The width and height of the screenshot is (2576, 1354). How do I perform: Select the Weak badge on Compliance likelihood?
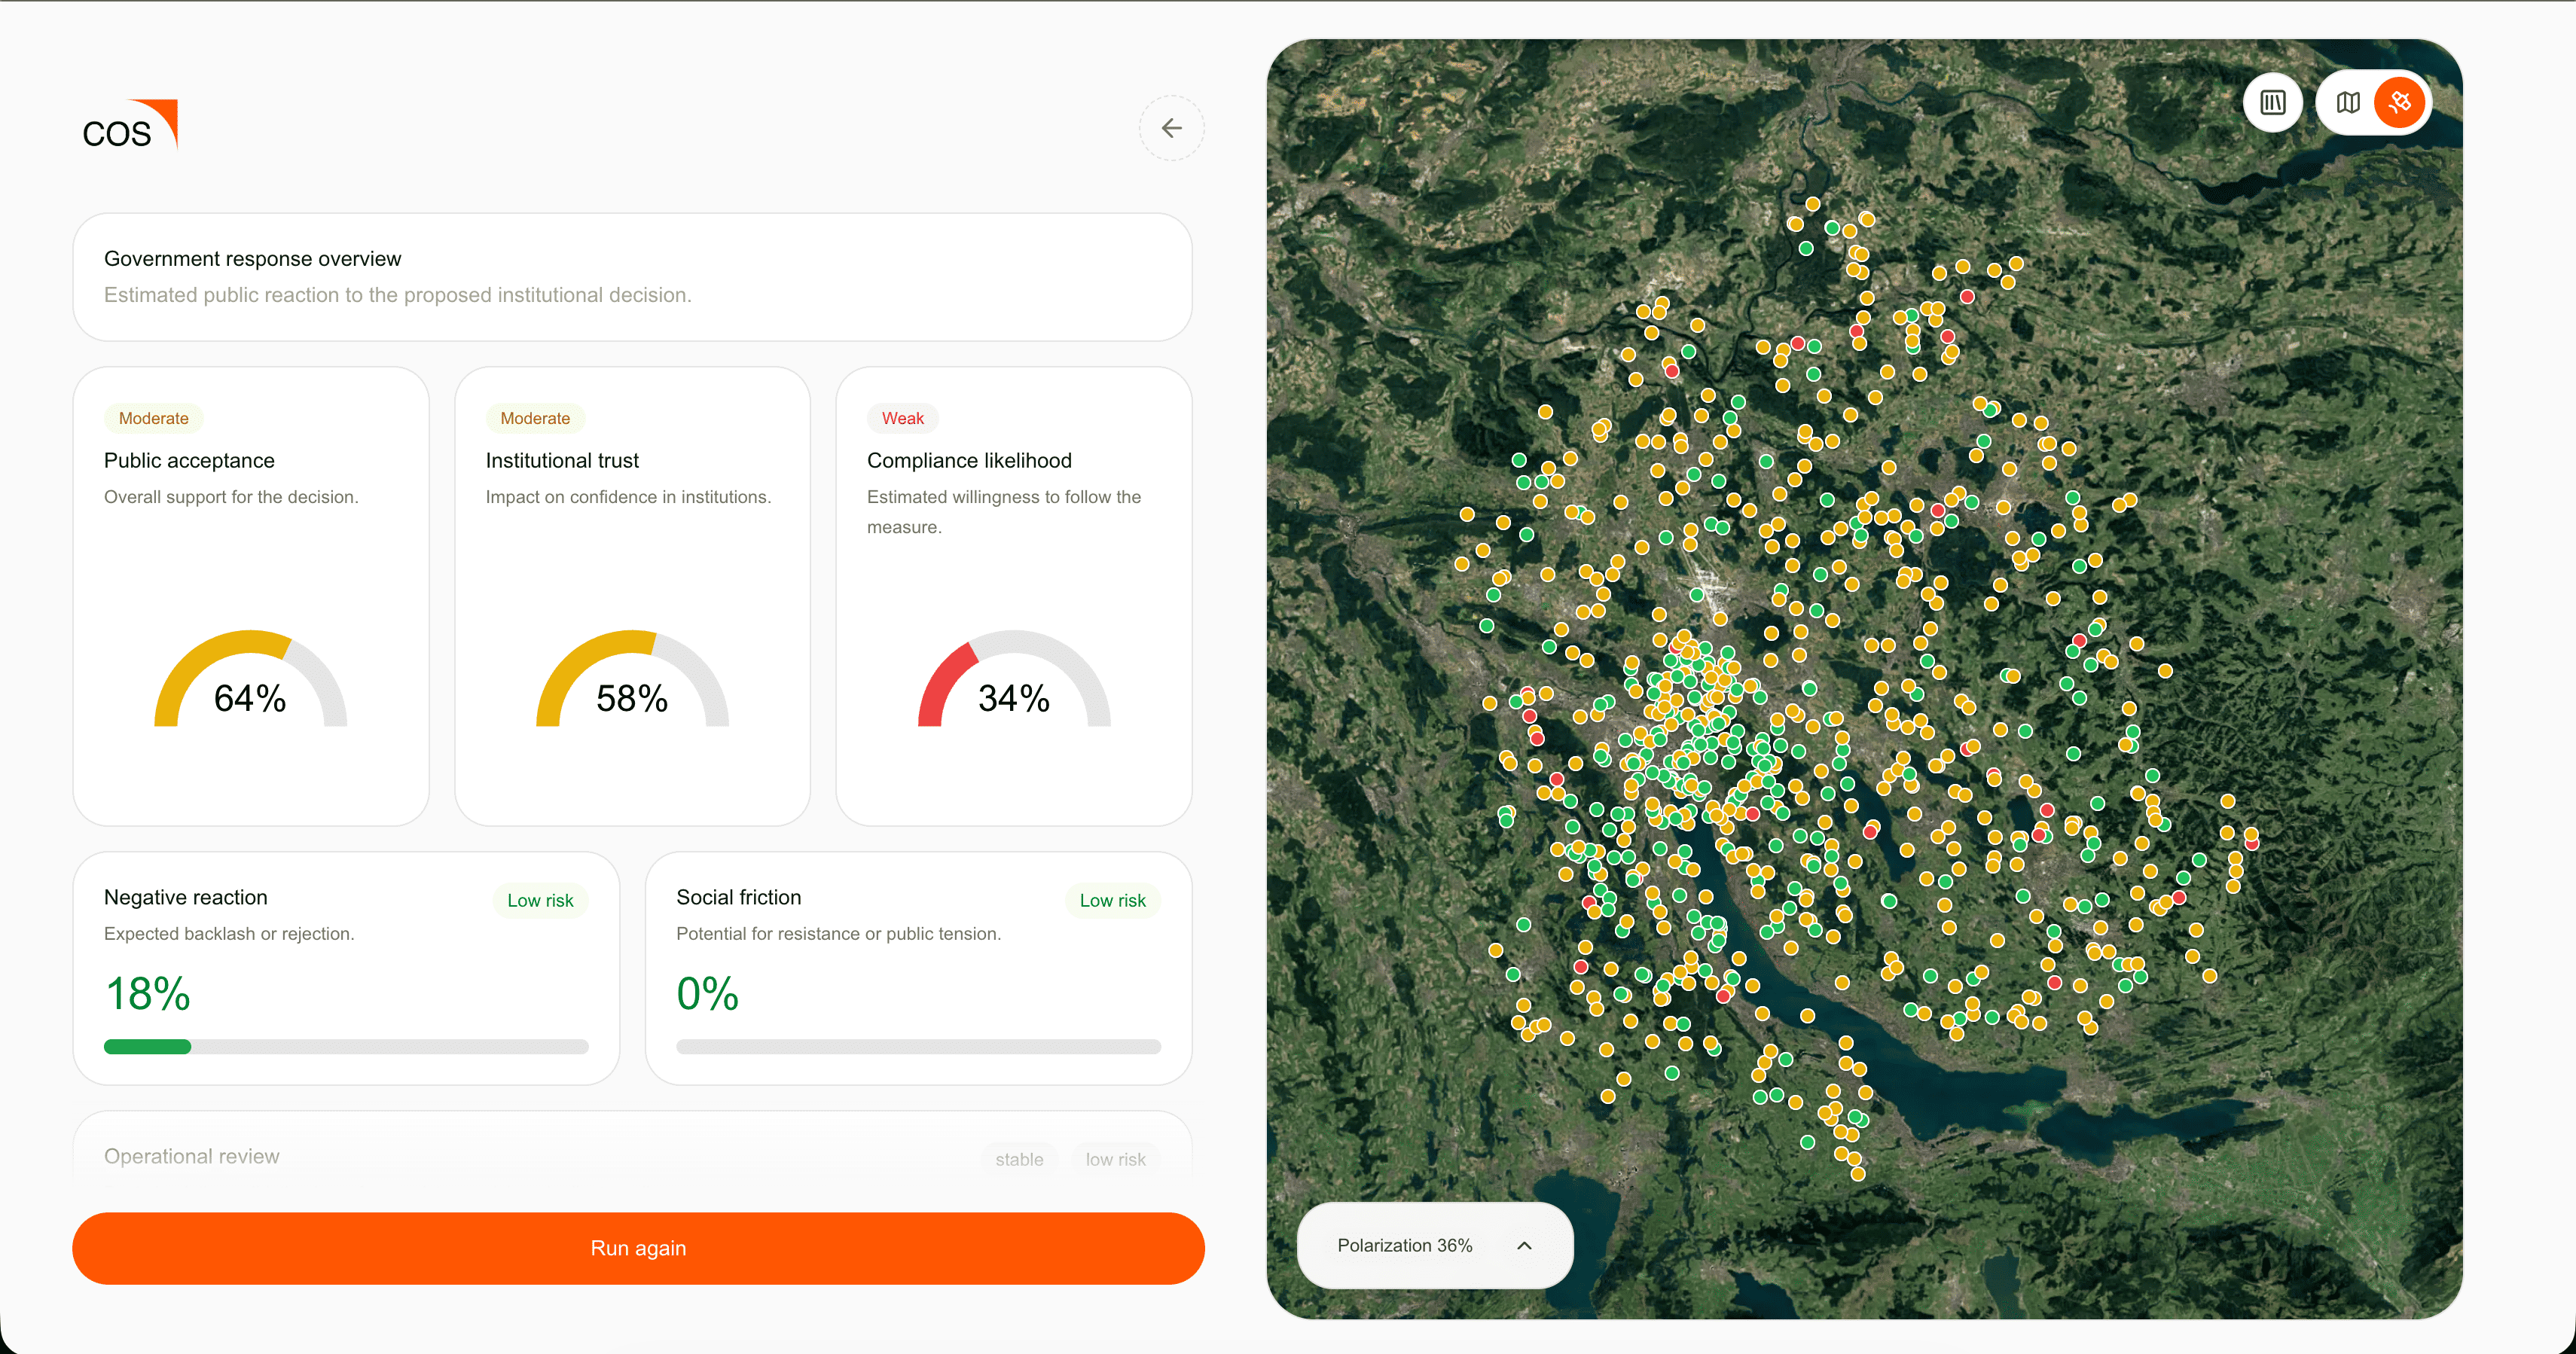coord(902,418)
